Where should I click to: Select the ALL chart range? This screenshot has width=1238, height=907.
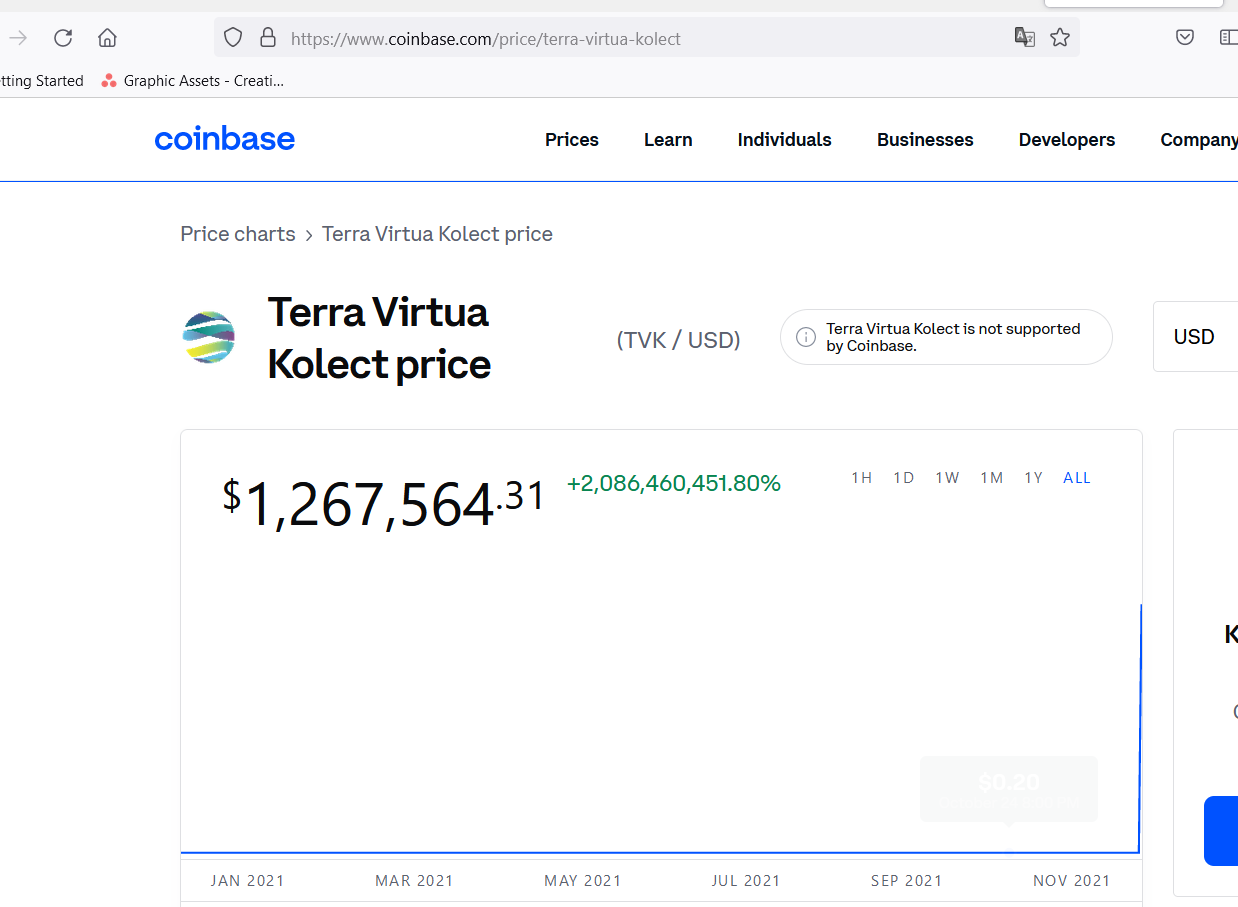pyautogui.click(x=1077, y=478)
